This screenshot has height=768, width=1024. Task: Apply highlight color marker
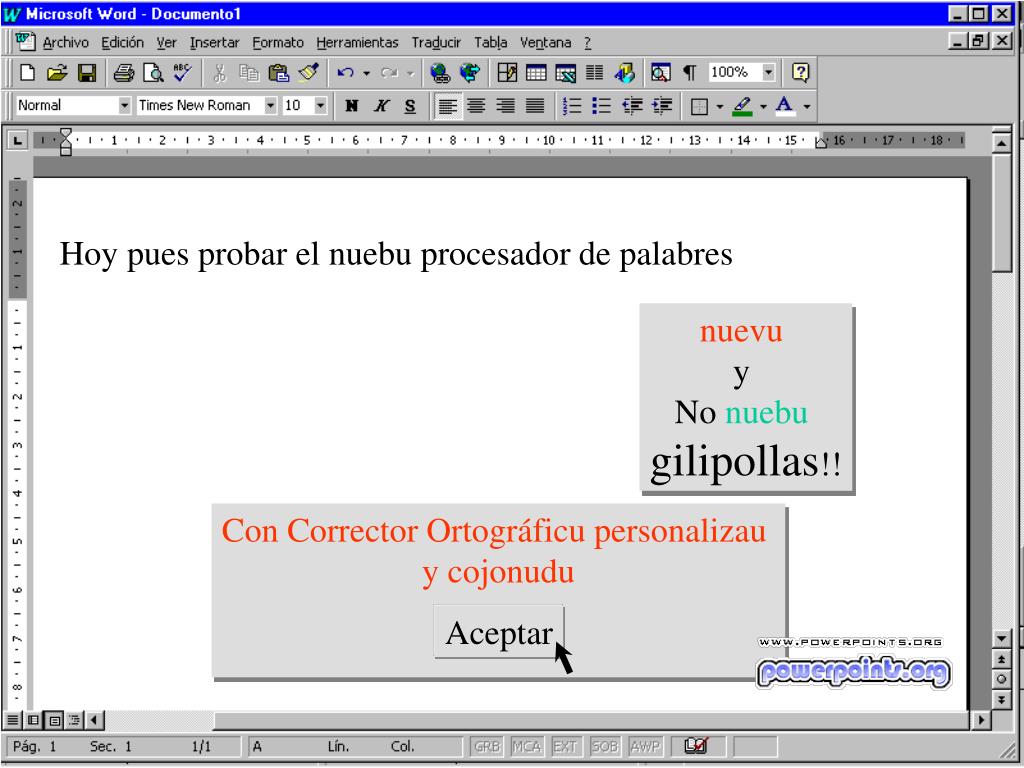(x=742, y=106)
